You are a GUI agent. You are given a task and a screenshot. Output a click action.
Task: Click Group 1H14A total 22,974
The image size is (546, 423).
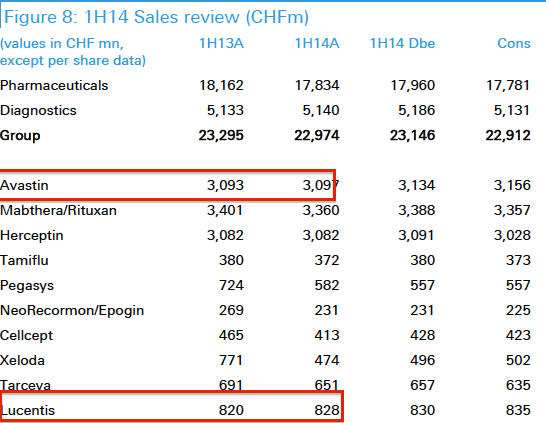[317, 136]
